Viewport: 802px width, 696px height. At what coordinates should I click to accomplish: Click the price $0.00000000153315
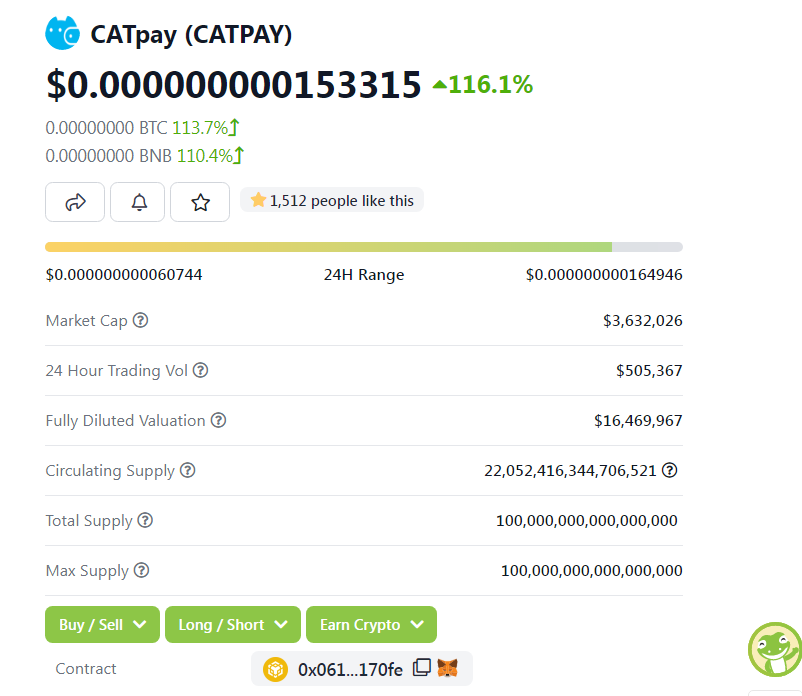point(234,84)
